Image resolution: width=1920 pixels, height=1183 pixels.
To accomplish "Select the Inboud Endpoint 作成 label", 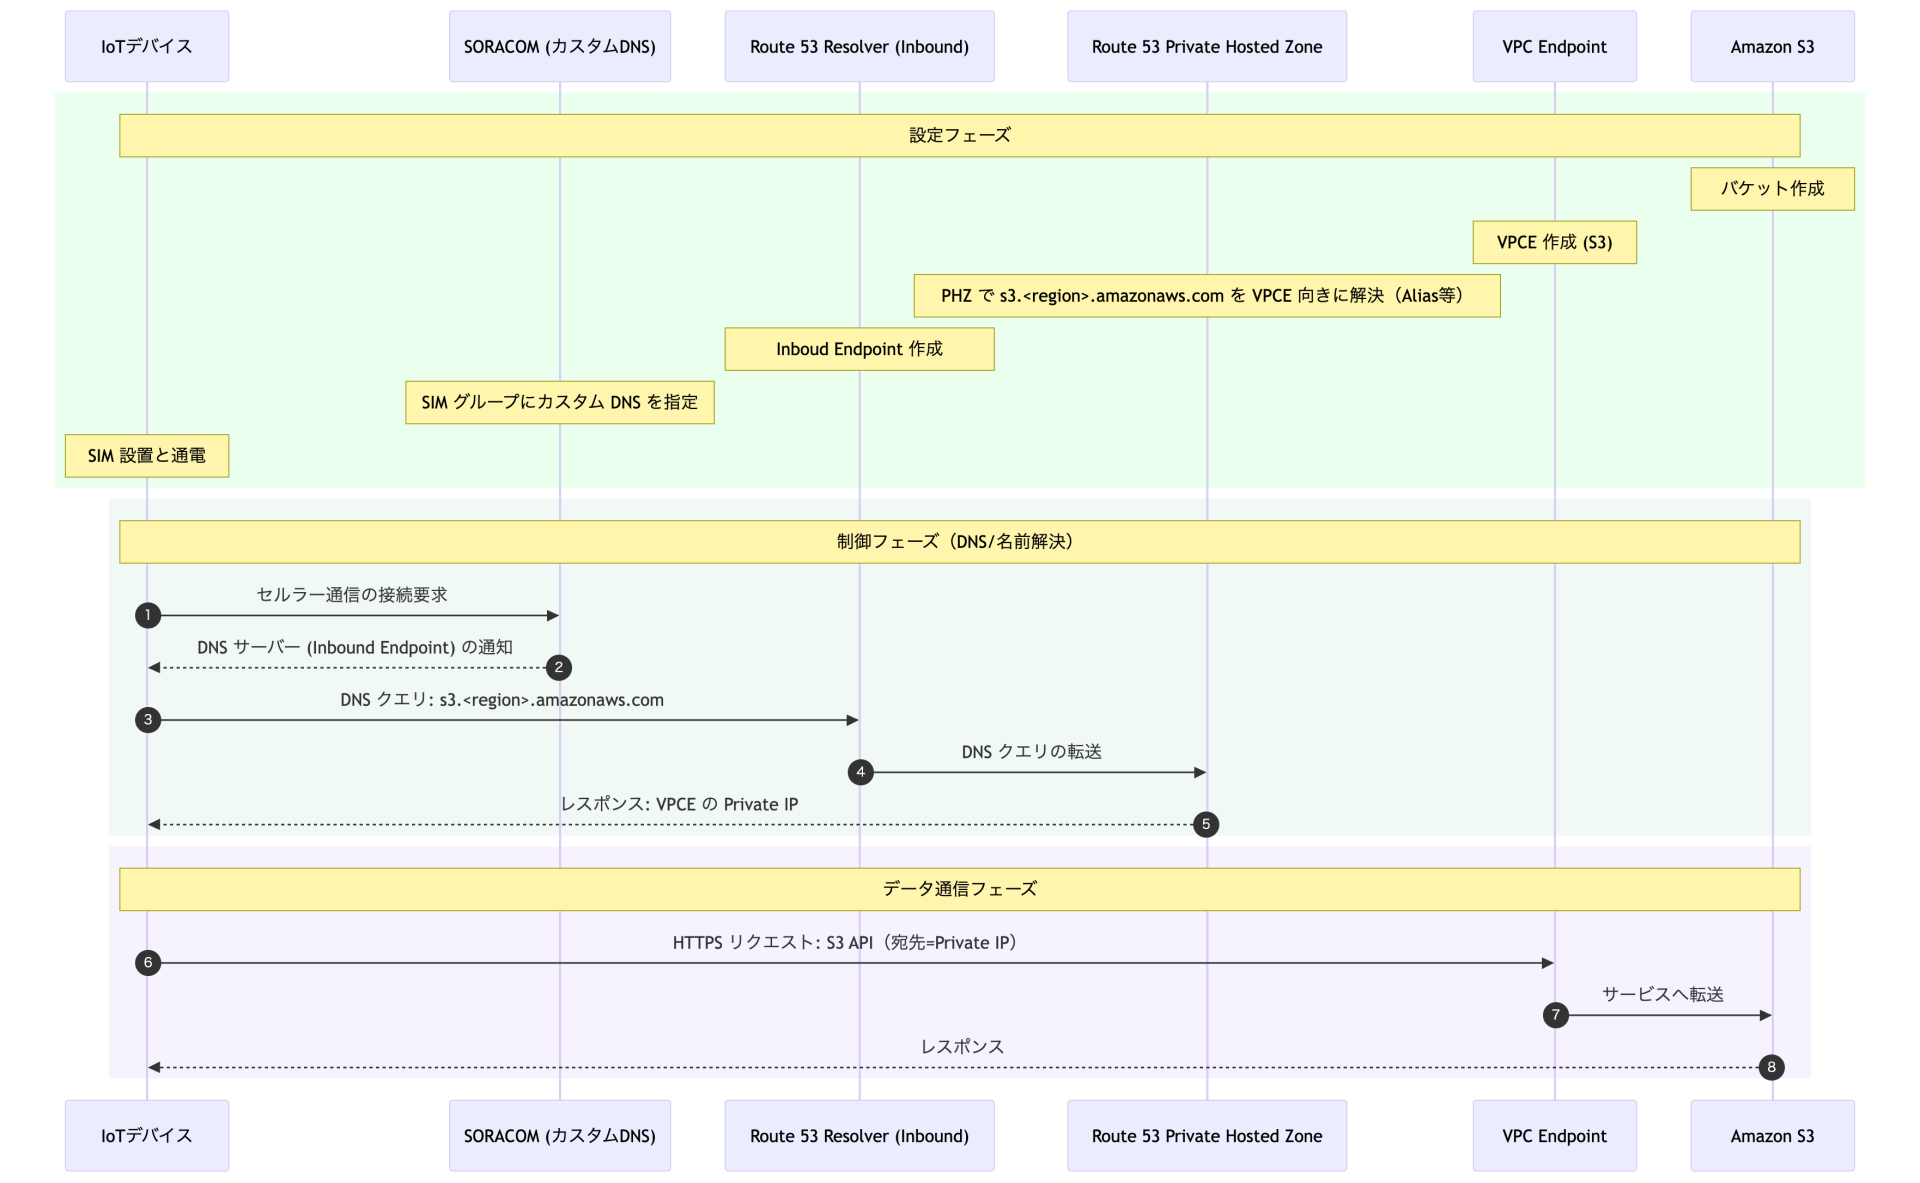I will pos(859,349).
